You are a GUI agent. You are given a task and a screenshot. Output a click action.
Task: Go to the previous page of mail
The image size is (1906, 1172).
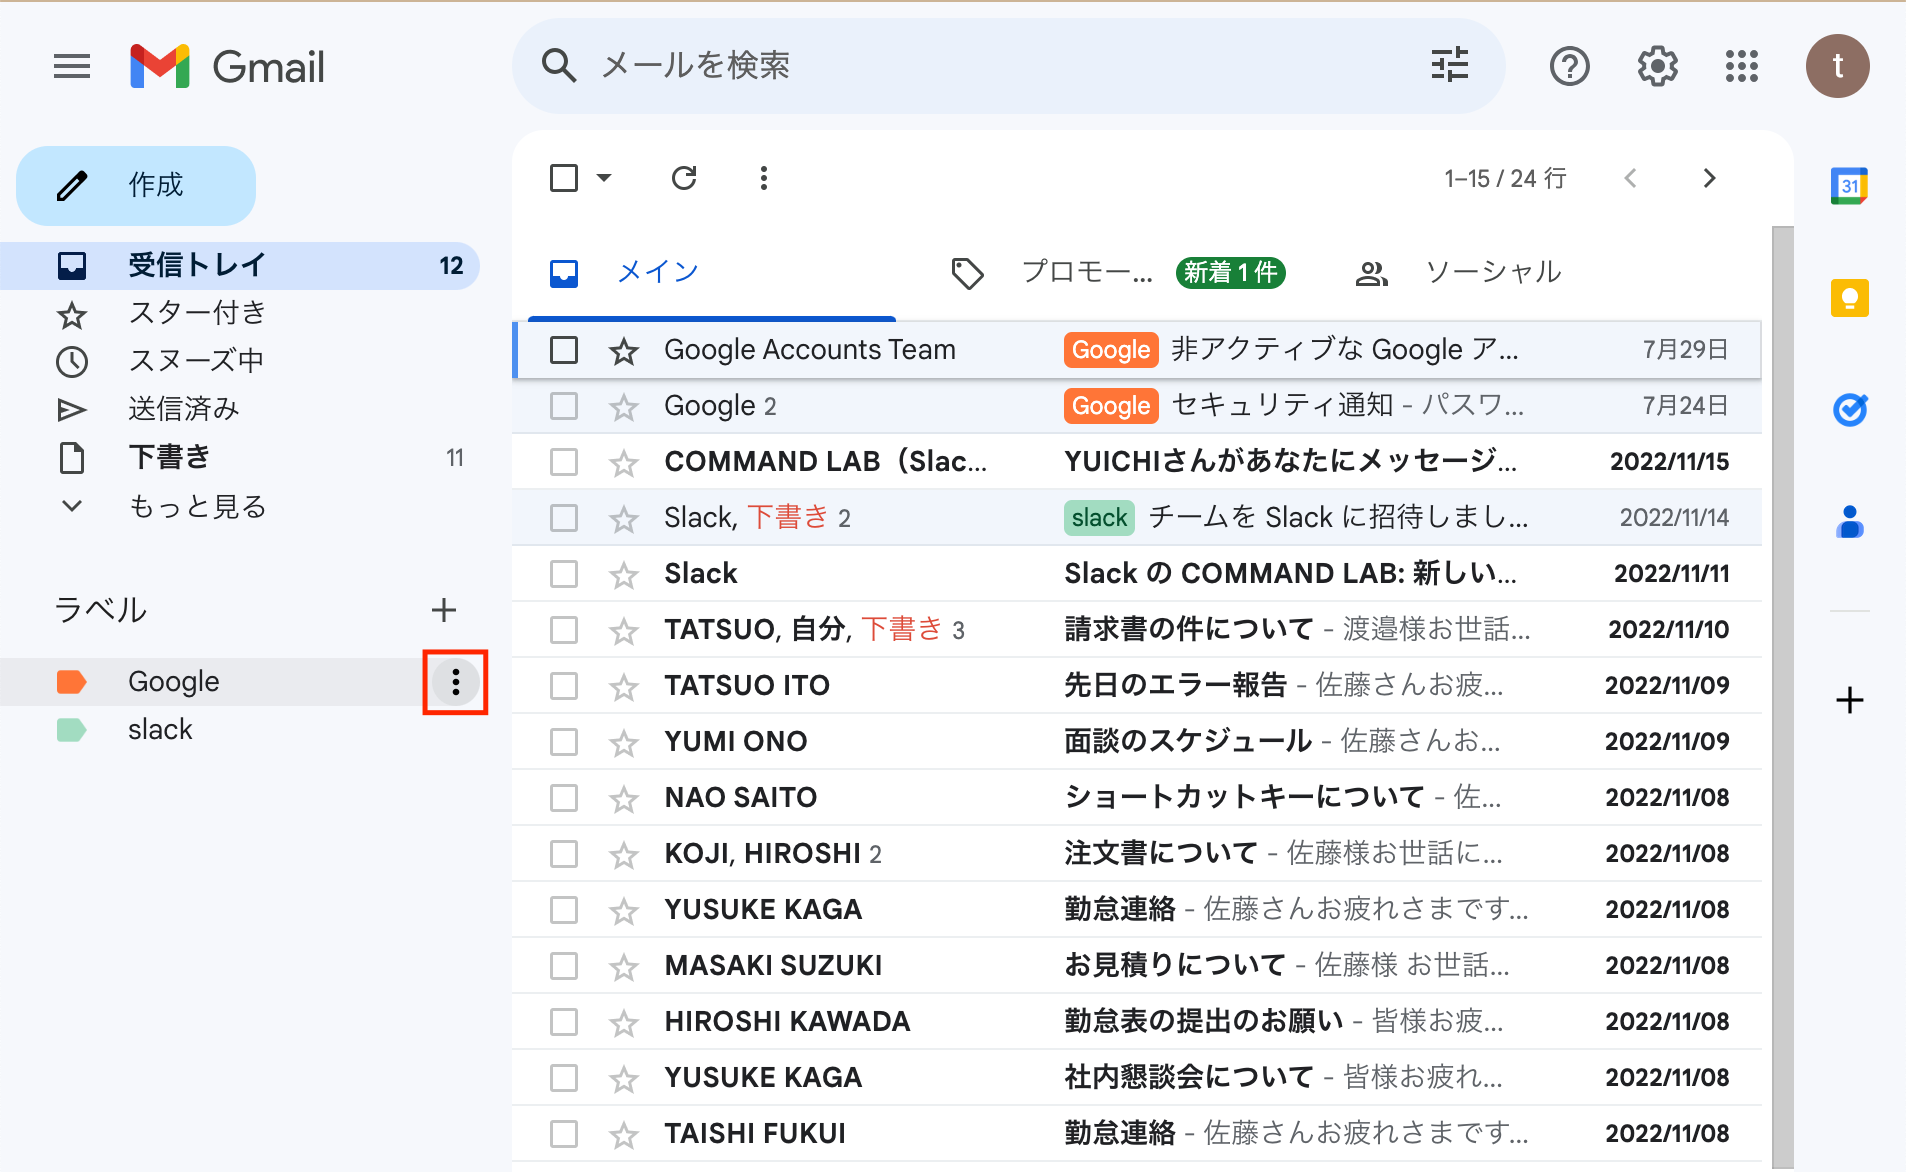click(1631, 178)
